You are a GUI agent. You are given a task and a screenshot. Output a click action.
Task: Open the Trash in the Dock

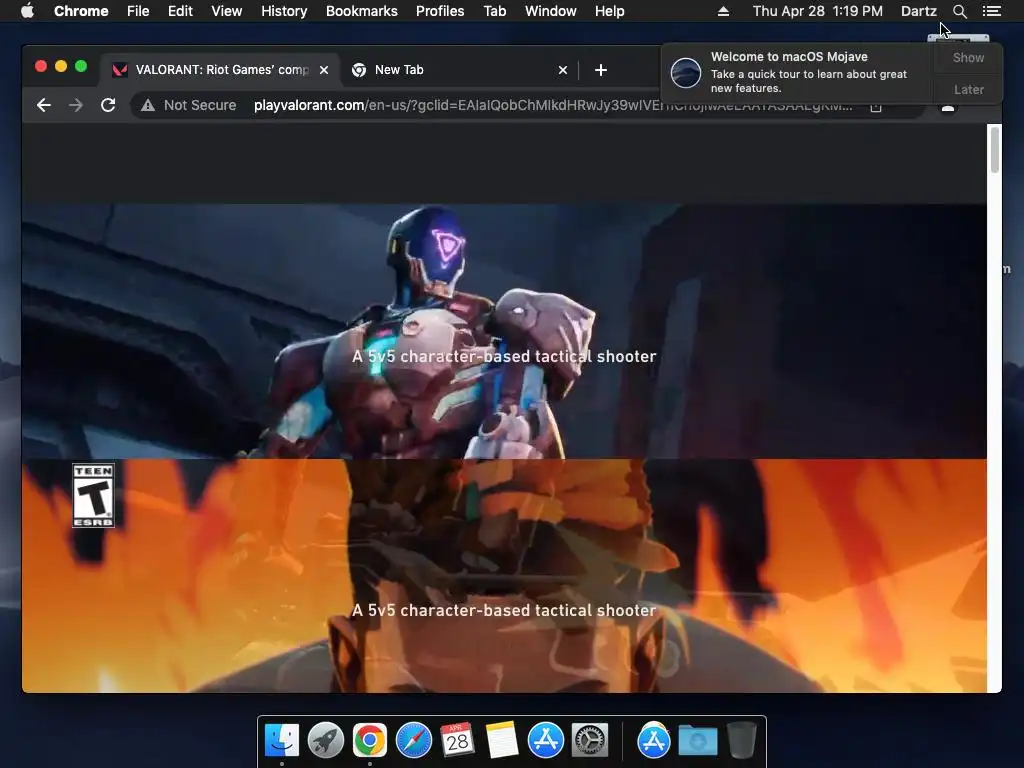(x=741, y=740)
